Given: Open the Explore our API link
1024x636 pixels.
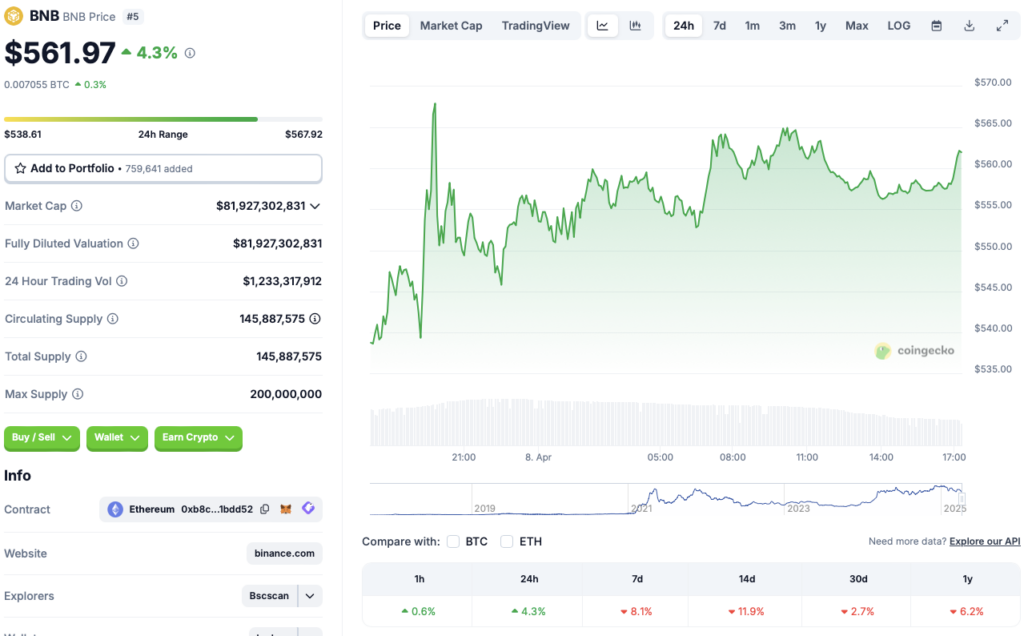Looking at the screenshot, I should 984,541.
